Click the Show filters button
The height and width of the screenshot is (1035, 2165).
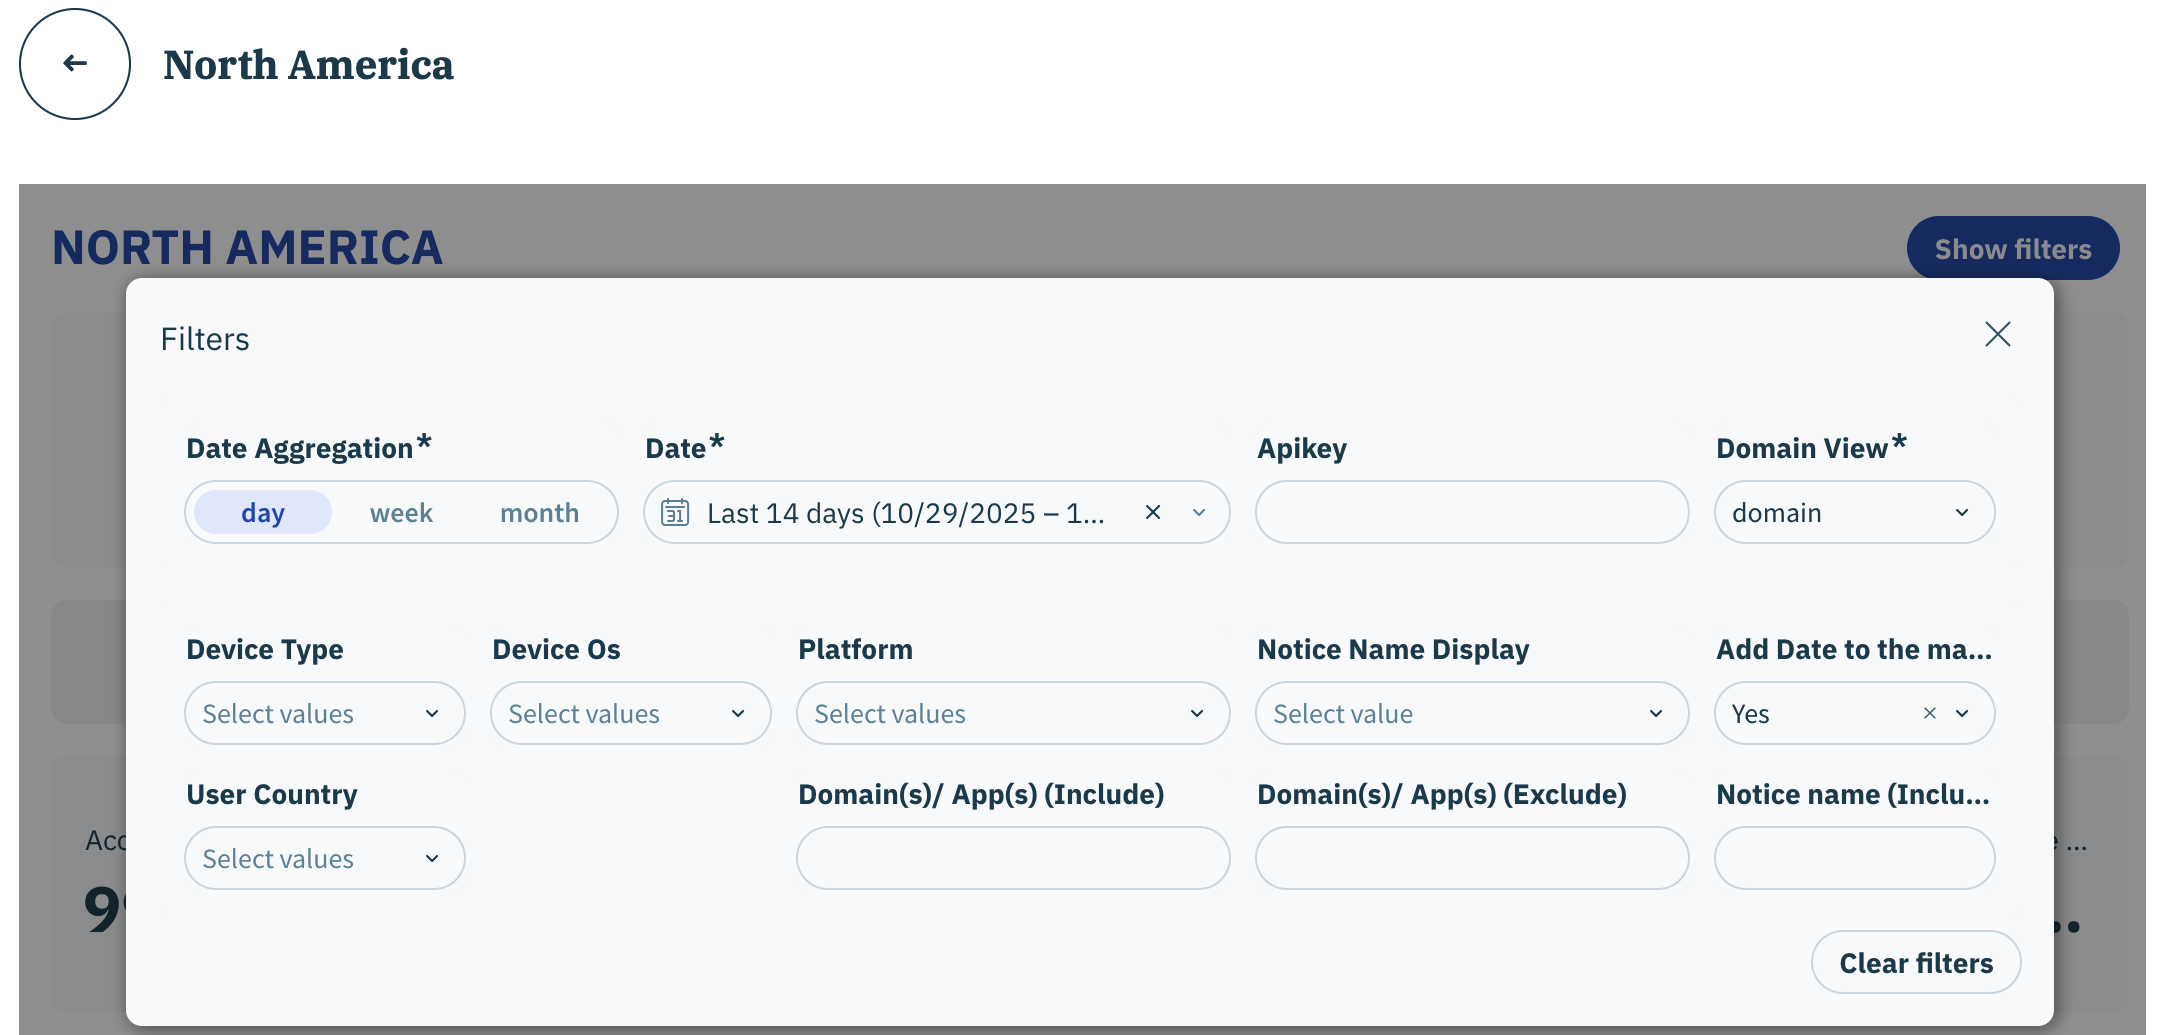point(2012,249)
